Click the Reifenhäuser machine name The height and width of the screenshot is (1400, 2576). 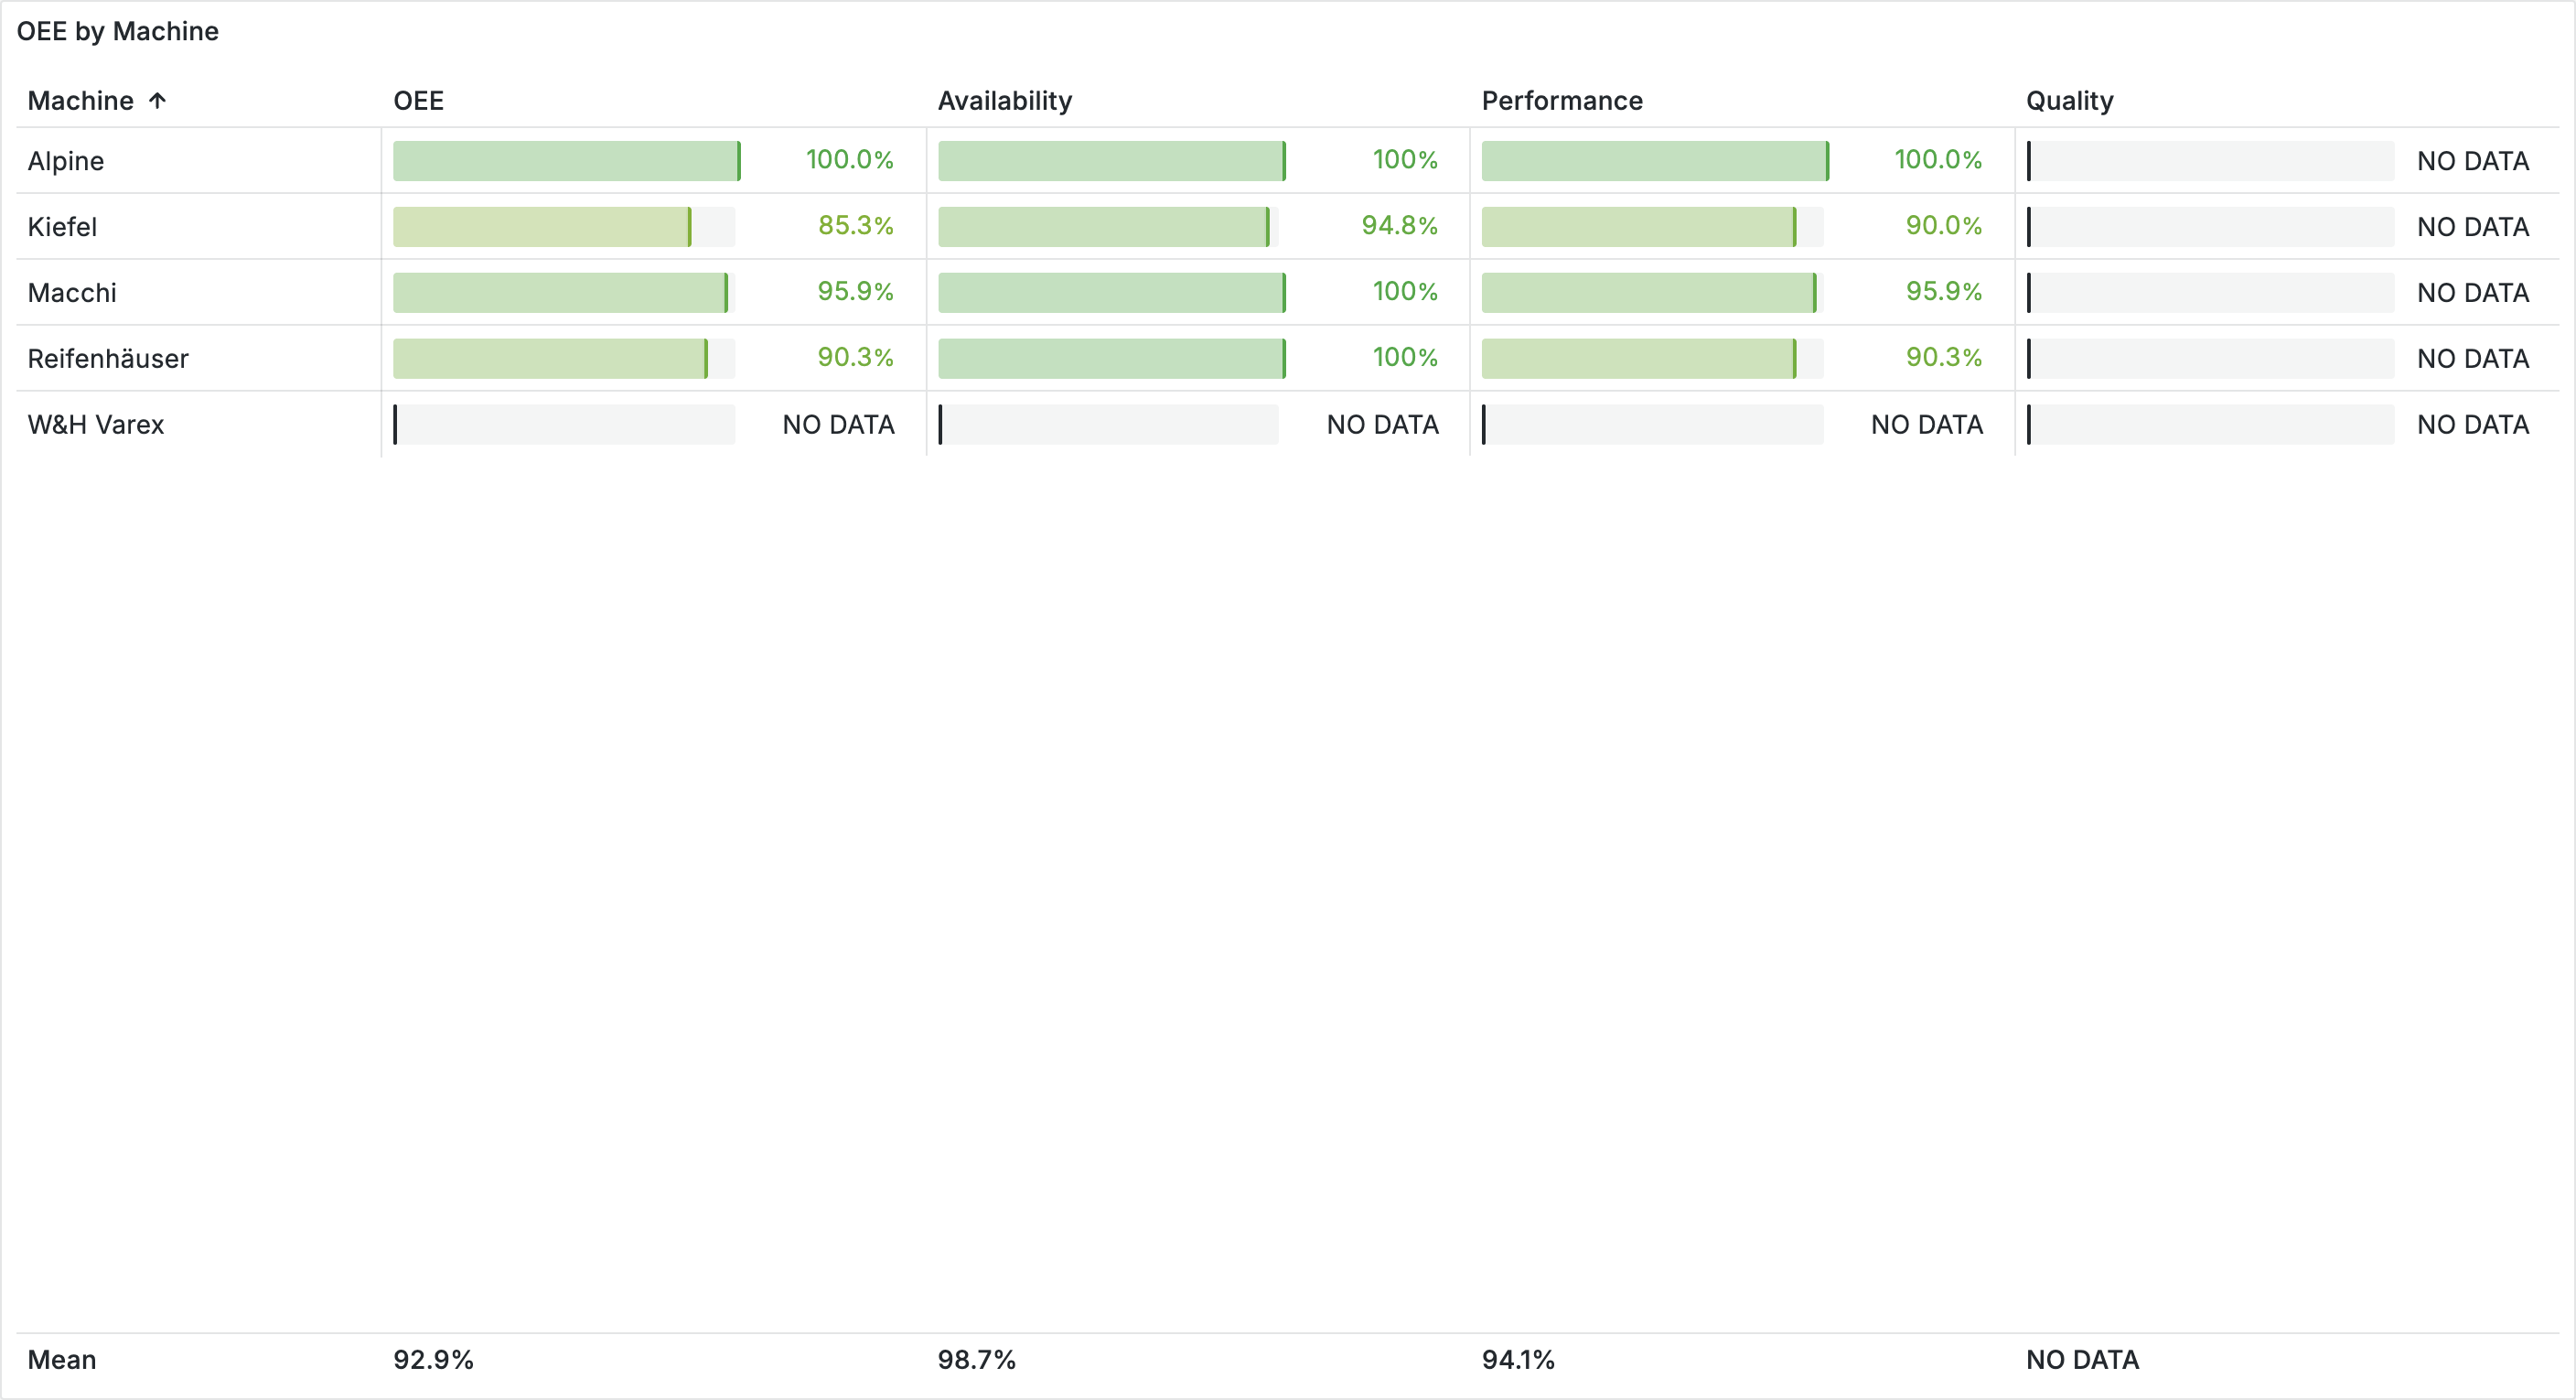click(x=108, y=359)
